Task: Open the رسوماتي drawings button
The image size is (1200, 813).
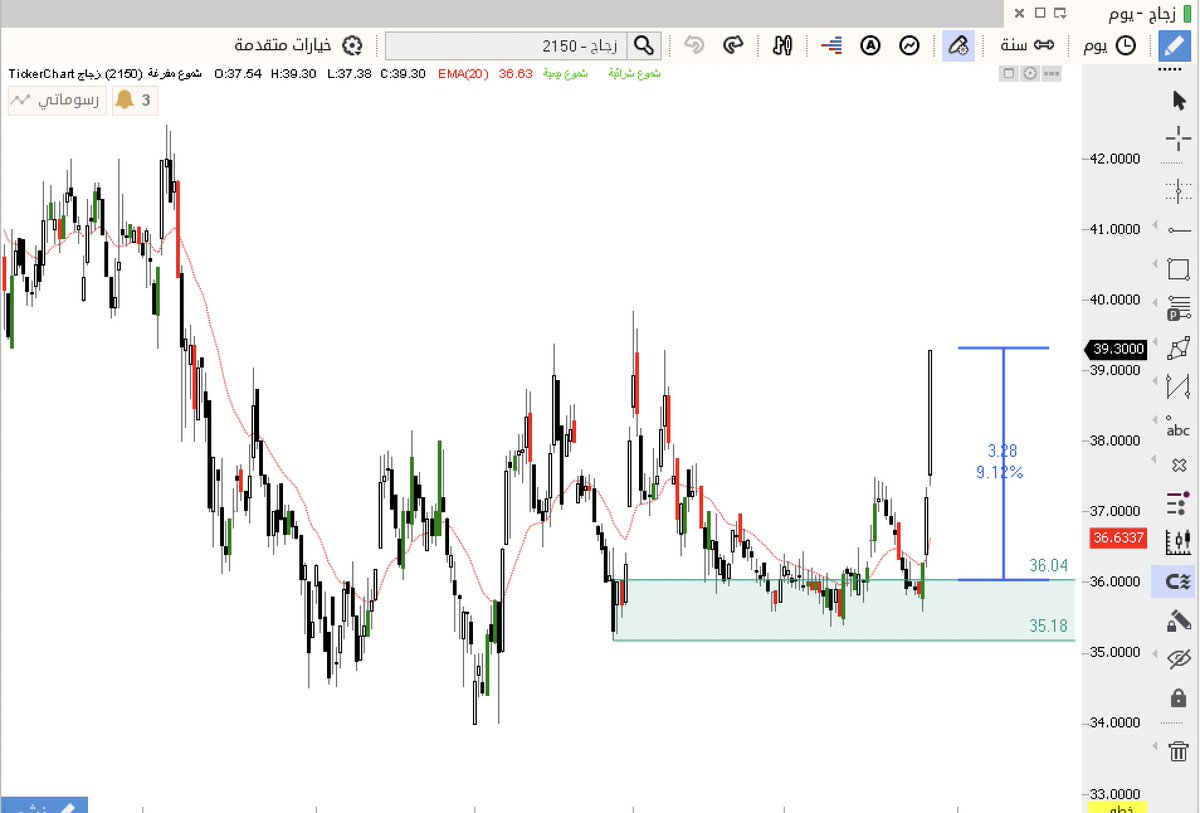Action: [56, 100]
